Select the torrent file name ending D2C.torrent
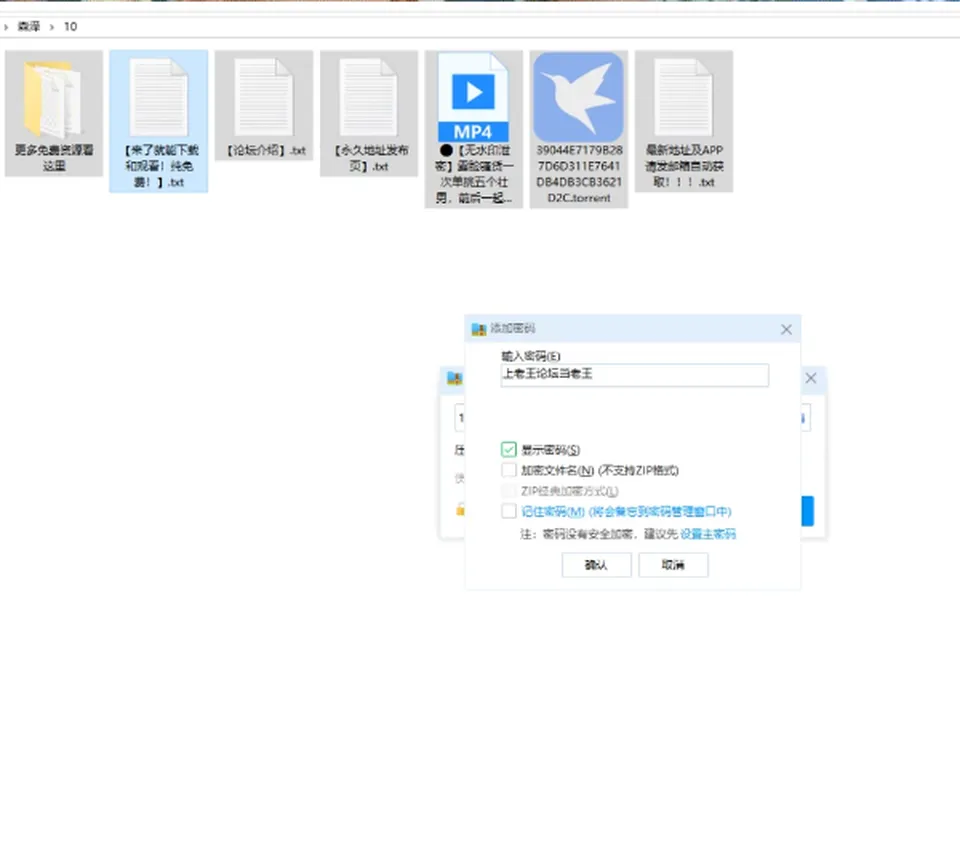This screenshot has width=960, height=845. pos(579,174)
